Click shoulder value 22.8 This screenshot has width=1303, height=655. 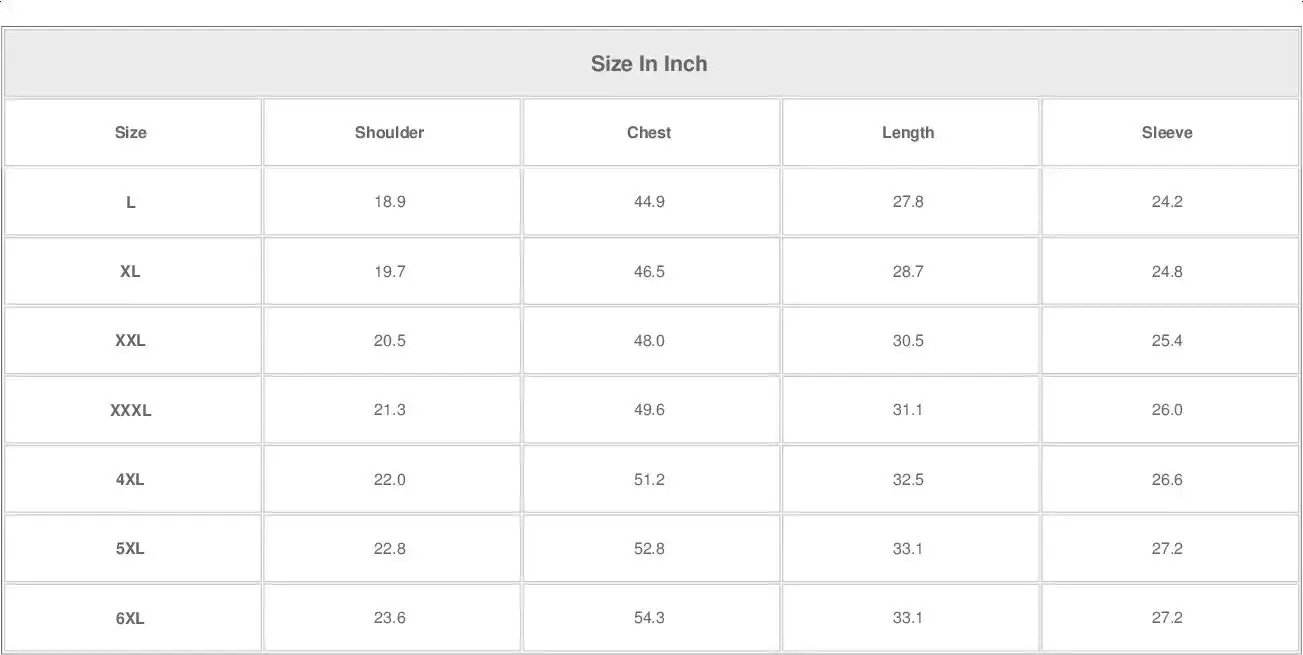click(x=389, y=548)
